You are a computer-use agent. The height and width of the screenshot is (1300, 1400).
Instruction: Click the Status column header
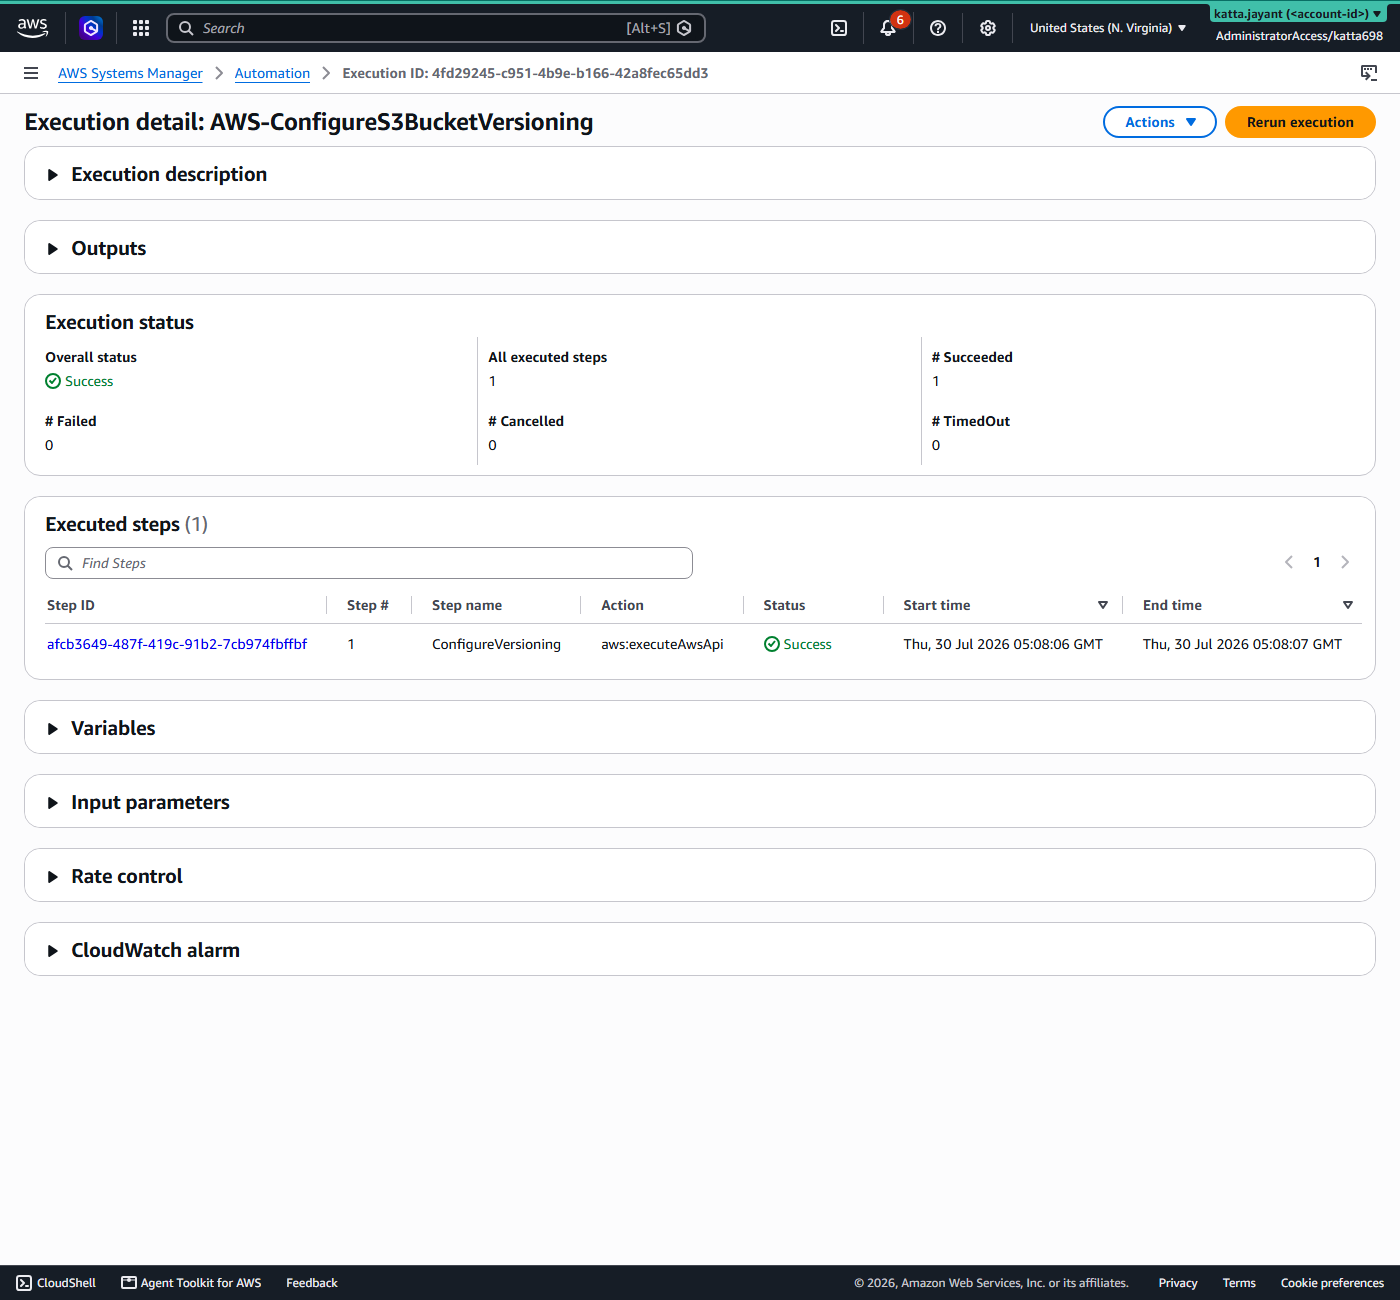pyautogui.click(x=784, y=605)
